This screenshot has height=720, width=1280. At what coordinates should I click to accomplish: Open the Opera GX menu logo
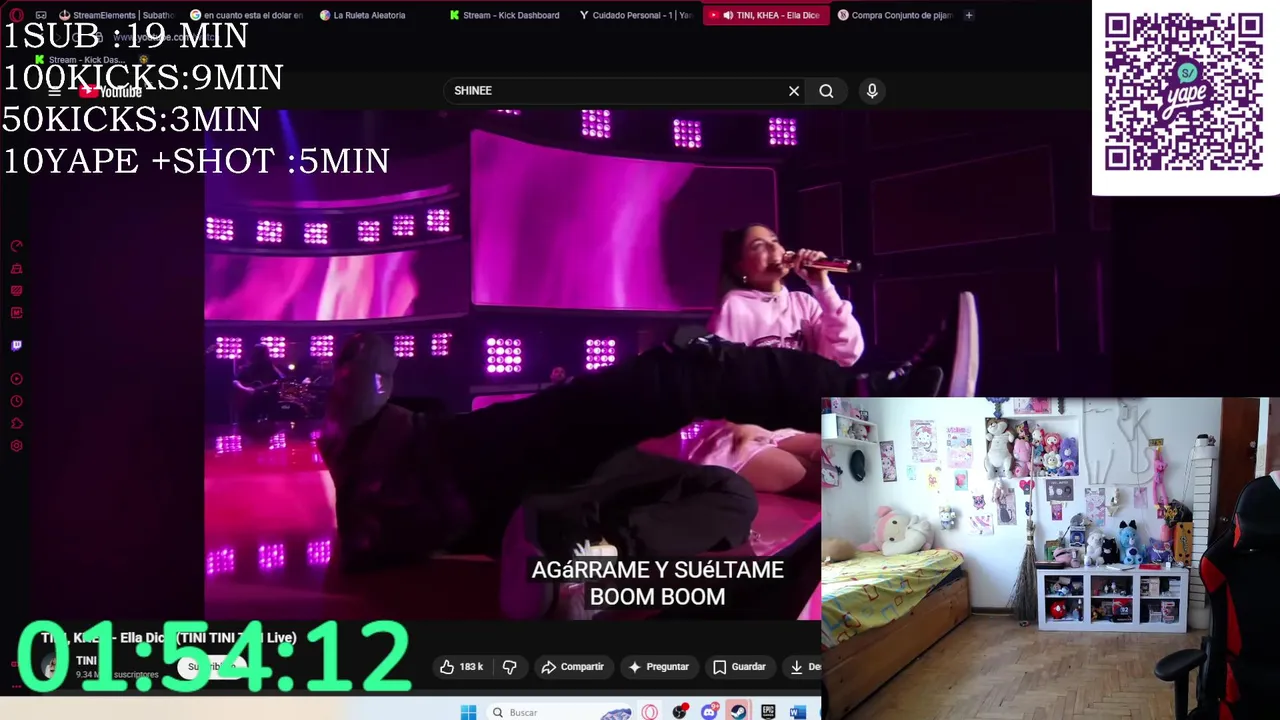(x=17, y=15)
